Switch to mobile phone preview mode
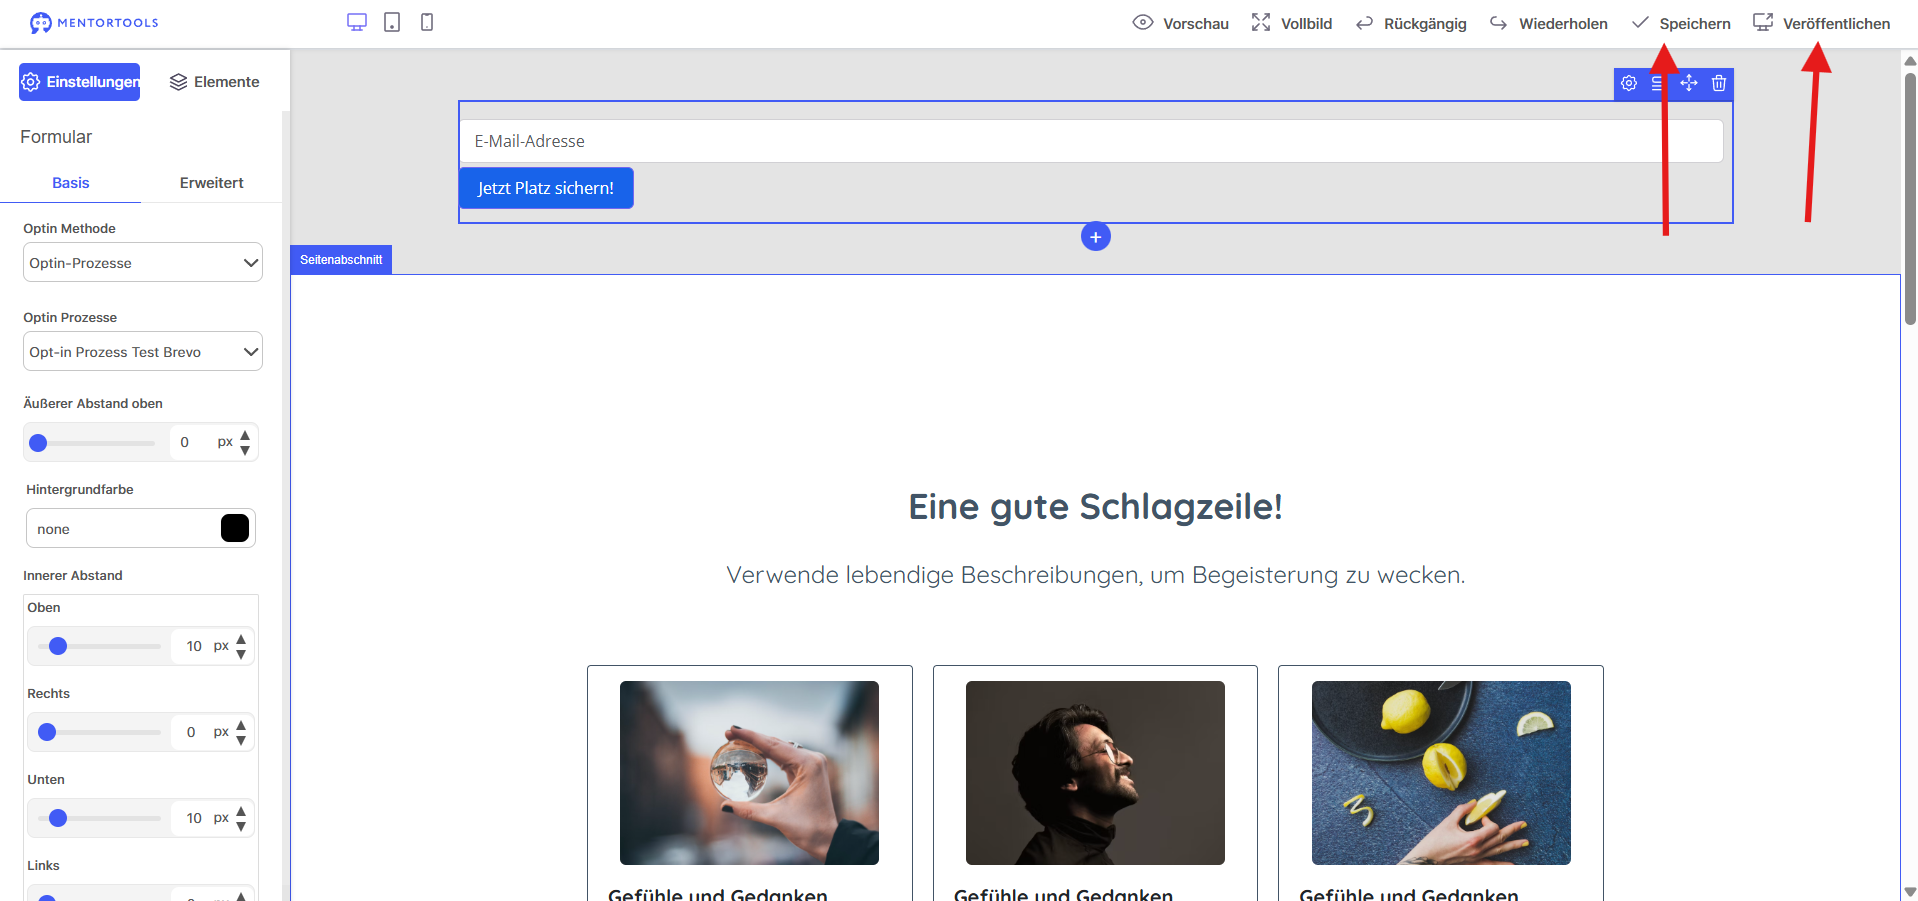The image size is (1918, 901). [x=427, y=22]
